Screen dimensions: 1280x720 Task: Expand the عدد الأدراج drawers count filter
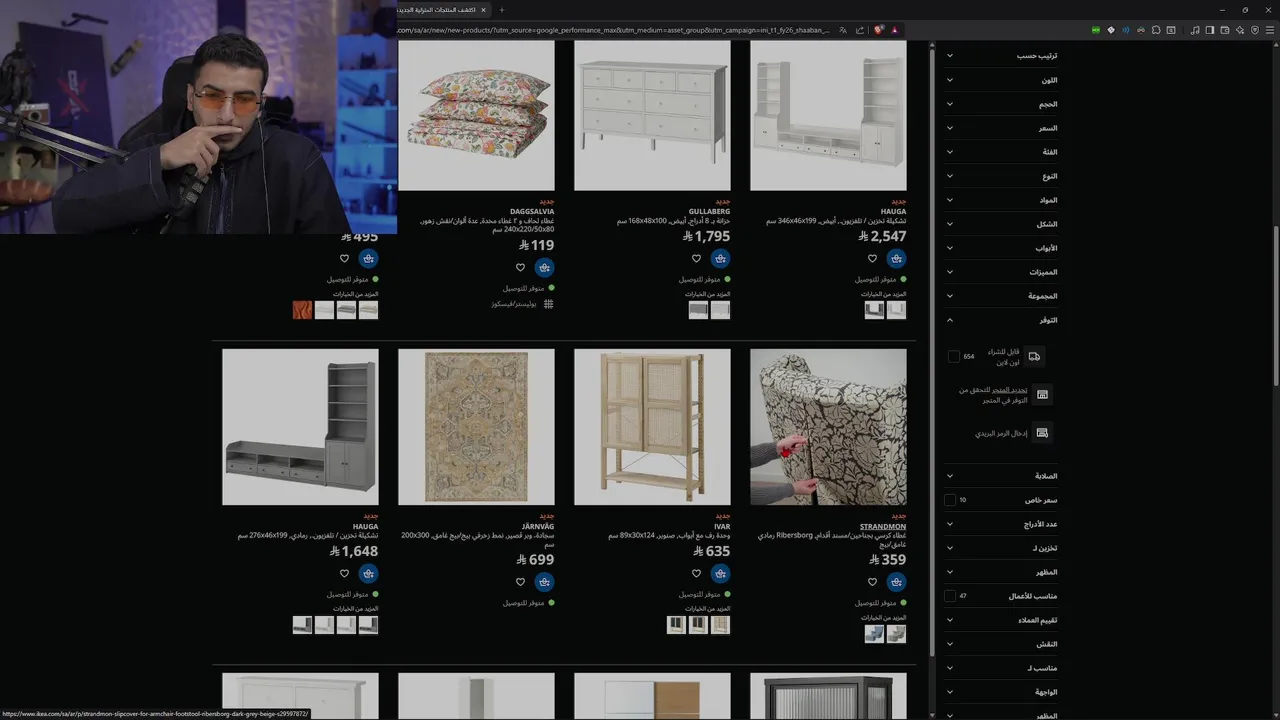click(1001, 524)
